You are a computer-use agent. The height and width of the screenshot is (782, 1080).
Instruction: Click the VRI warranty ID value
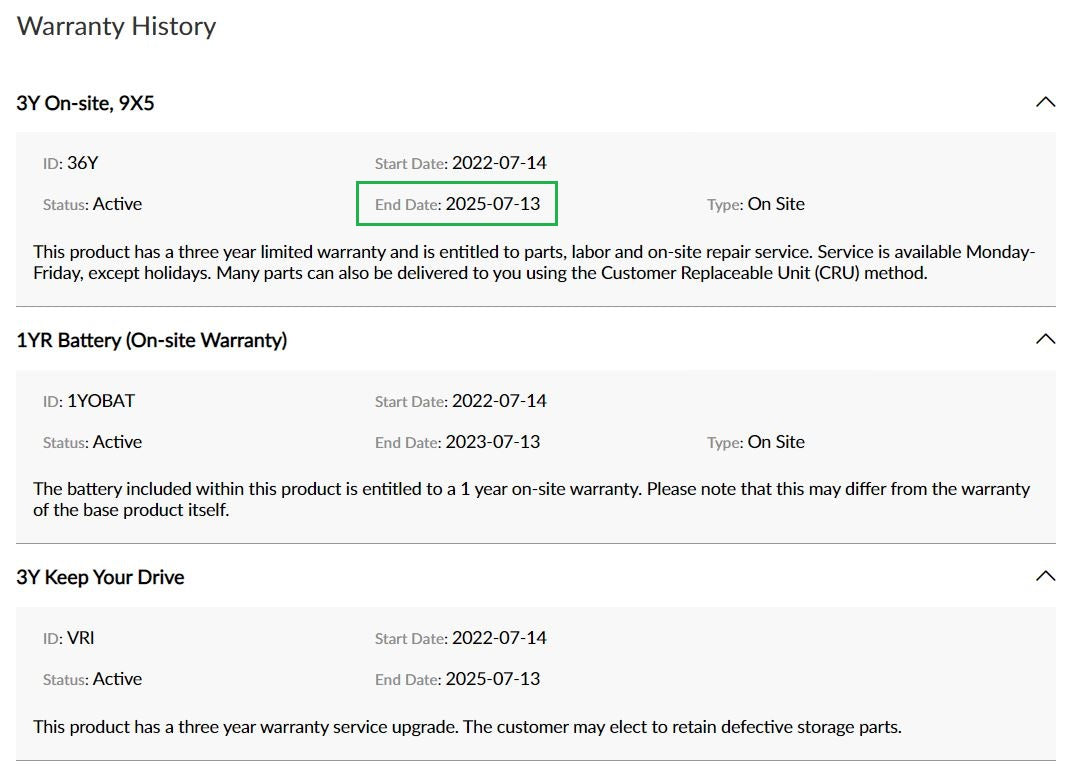coord(81,638)
